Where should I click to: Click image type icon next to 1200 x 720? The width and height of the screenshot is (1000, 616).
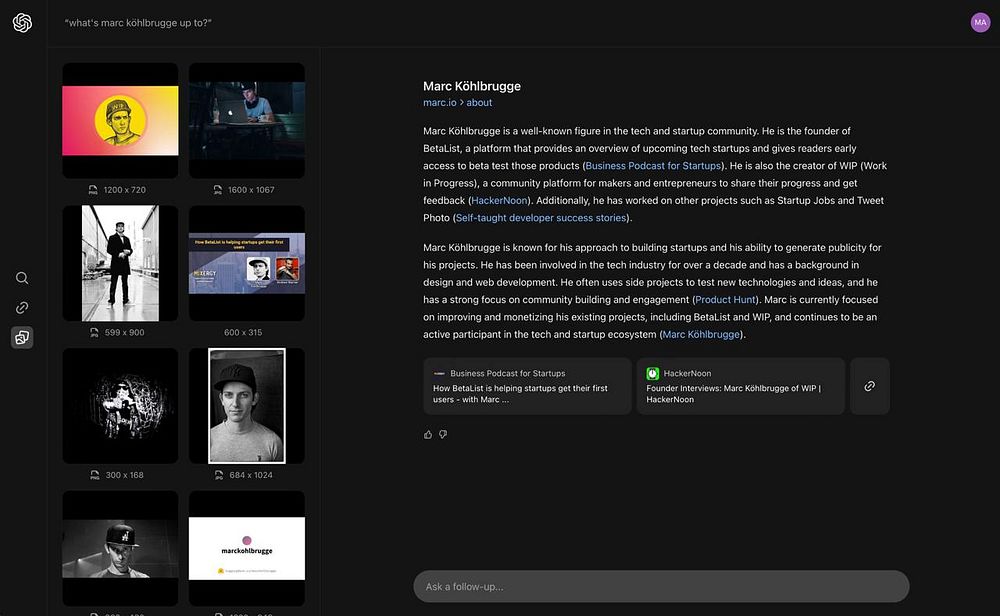93,190
